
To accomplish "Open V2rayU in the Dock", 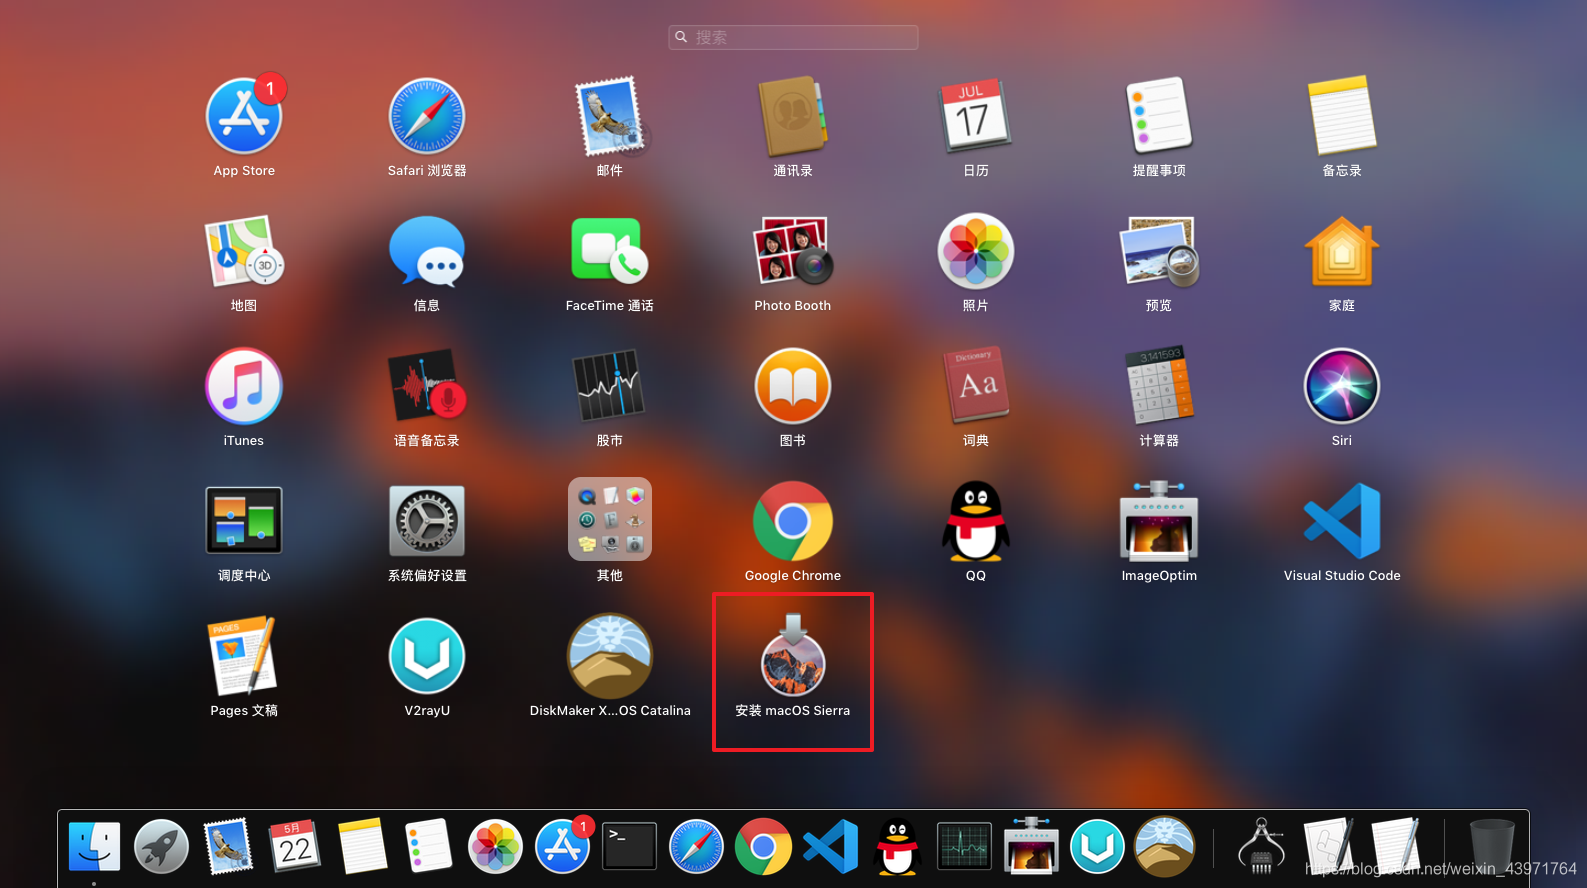I will [1097, 847].
